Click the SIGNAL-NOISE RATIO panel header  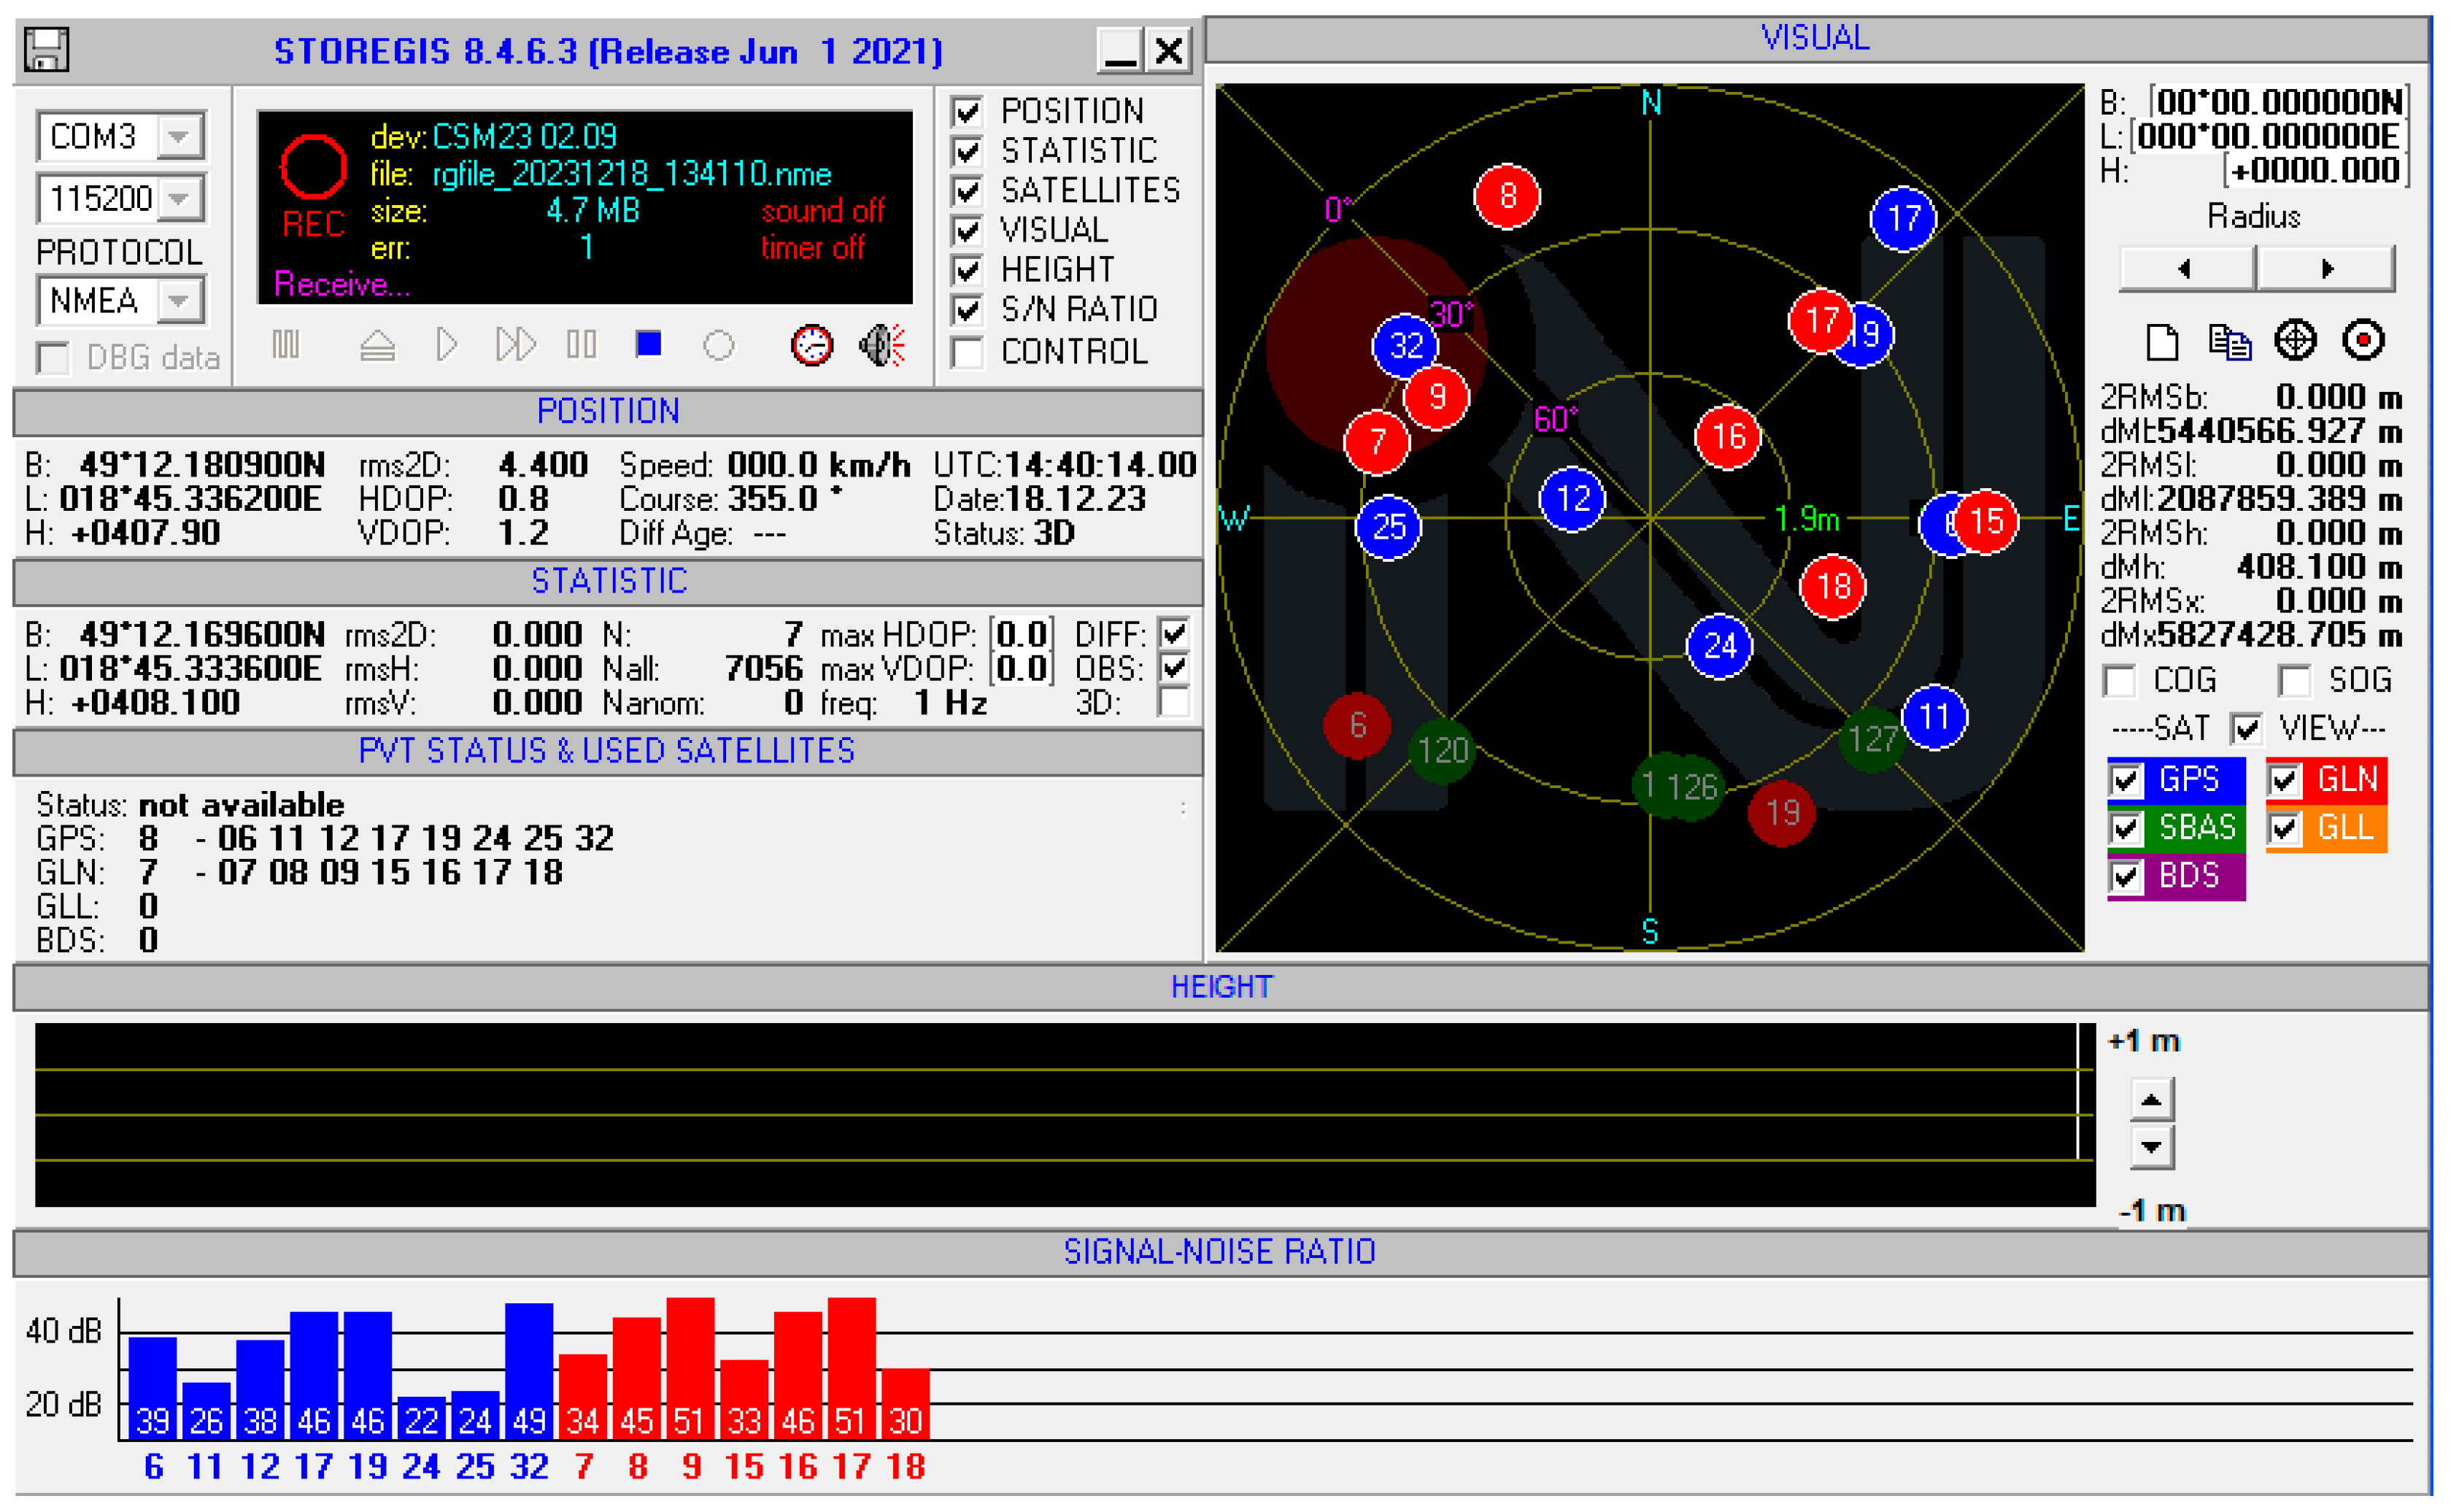pyautogui.click(x=1219, y=1252)
